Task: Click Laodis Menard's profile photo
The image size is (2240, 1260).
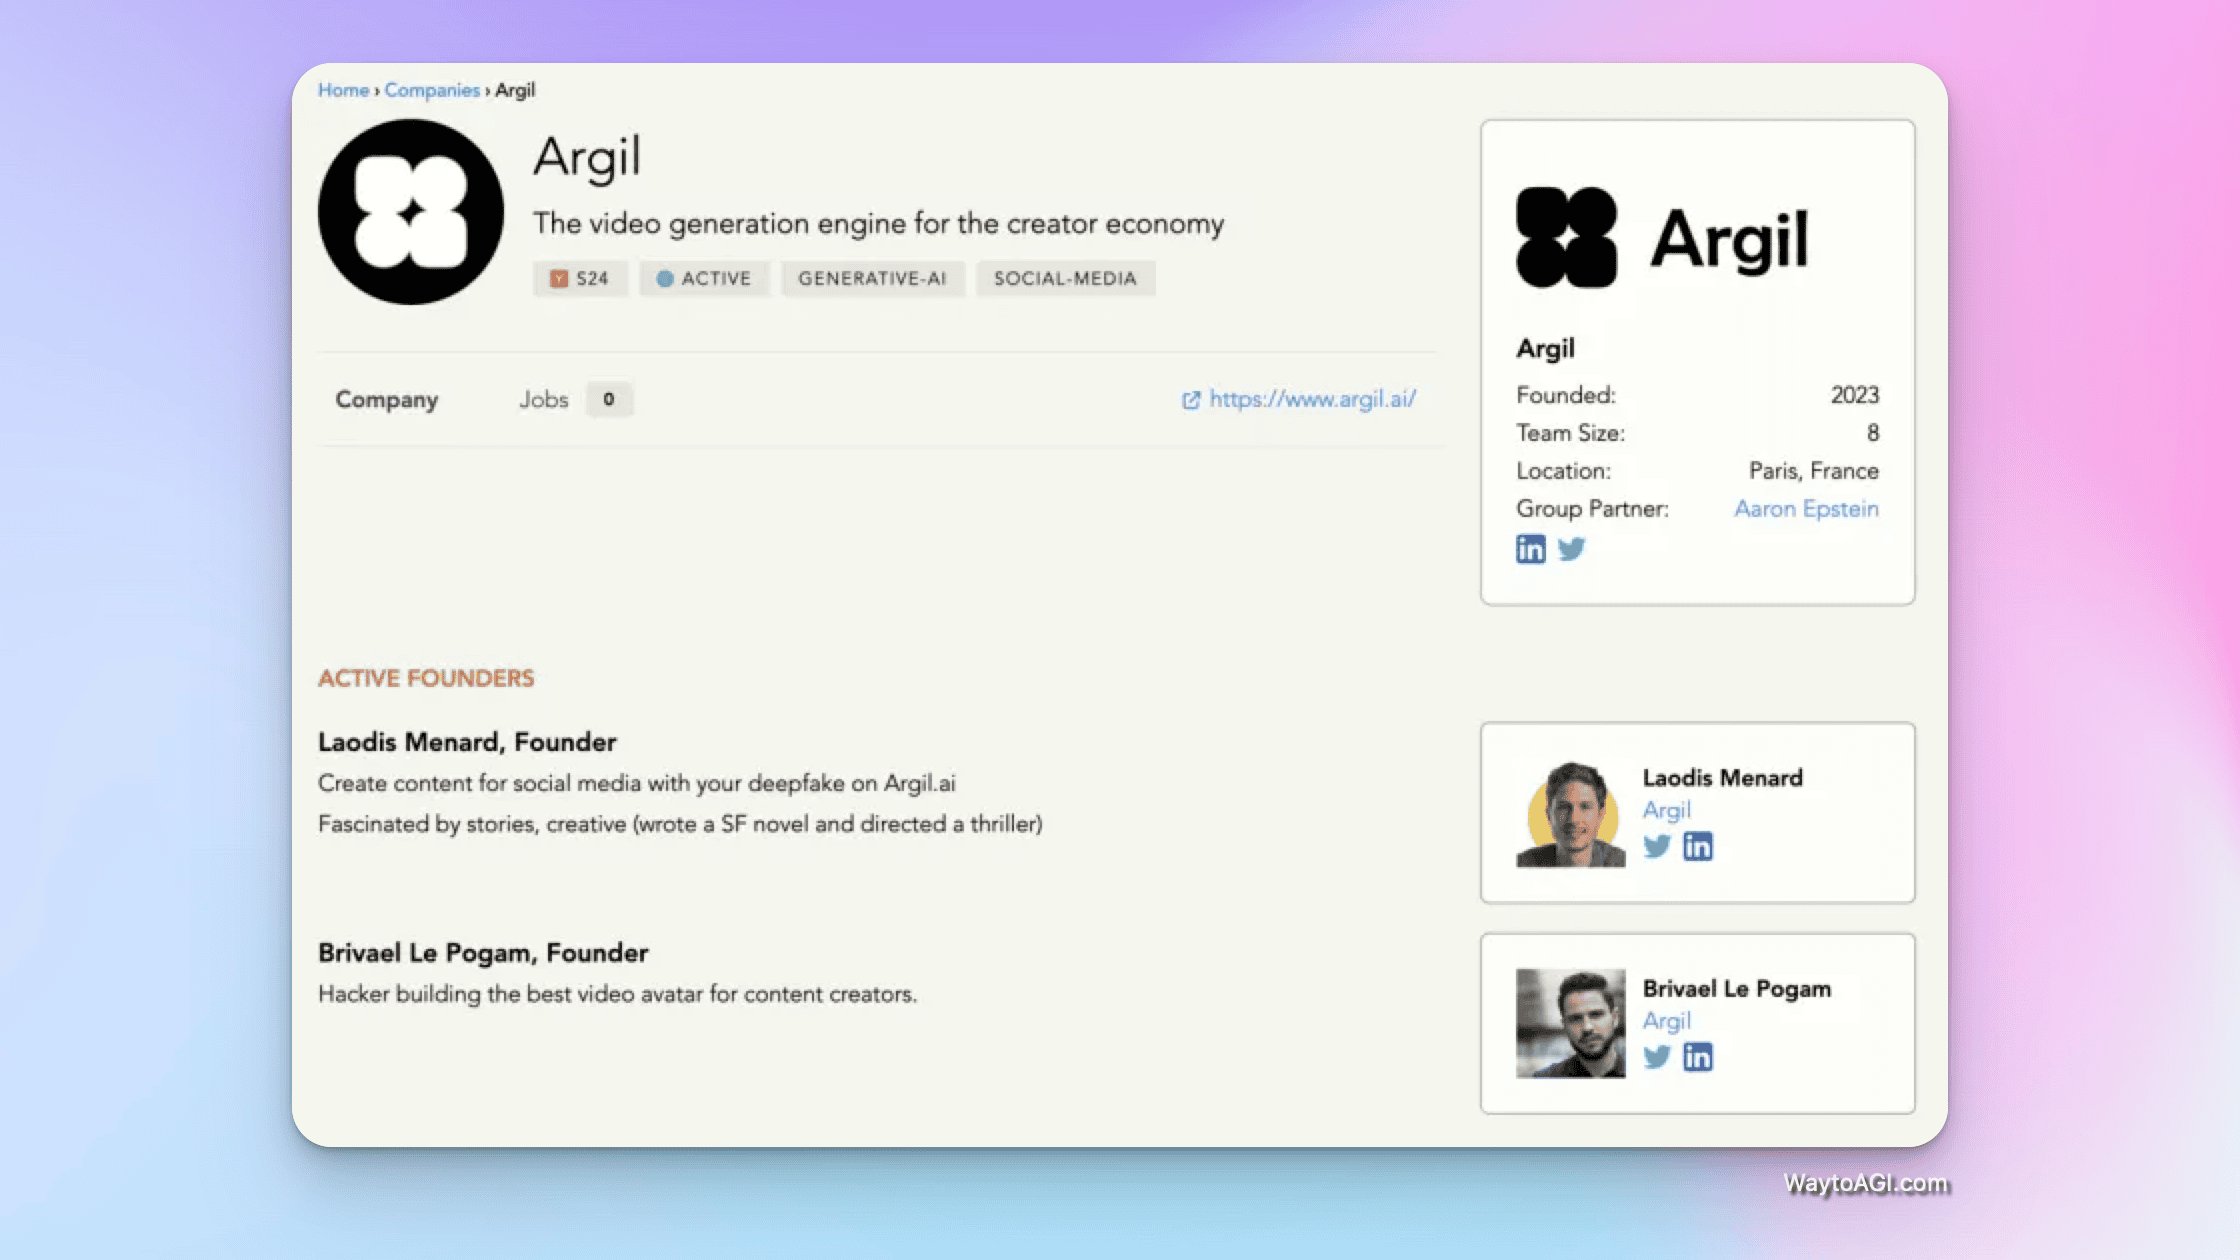Action: [1571, 813]
